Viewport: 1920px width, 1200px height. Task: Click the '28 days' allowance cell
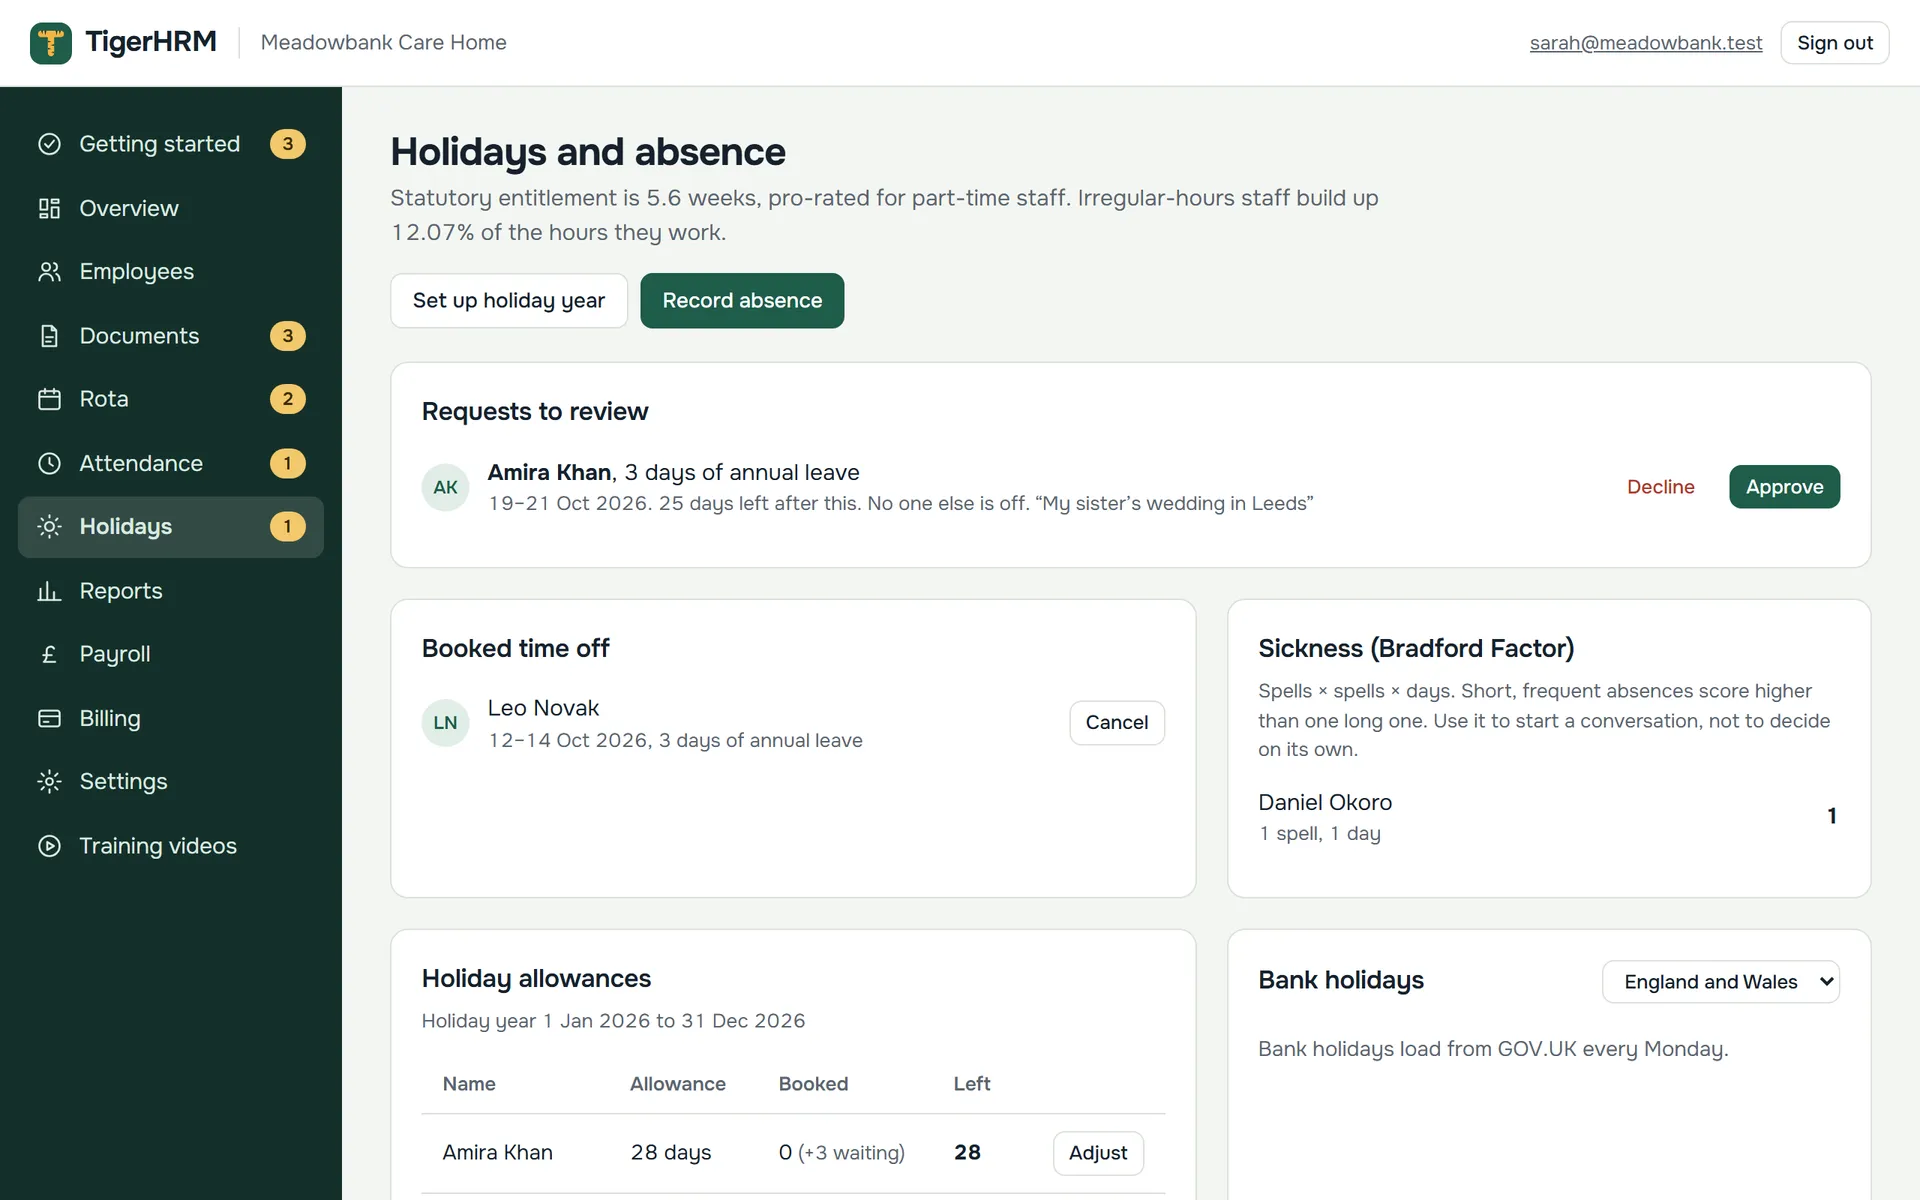(x=671, y=1153)
